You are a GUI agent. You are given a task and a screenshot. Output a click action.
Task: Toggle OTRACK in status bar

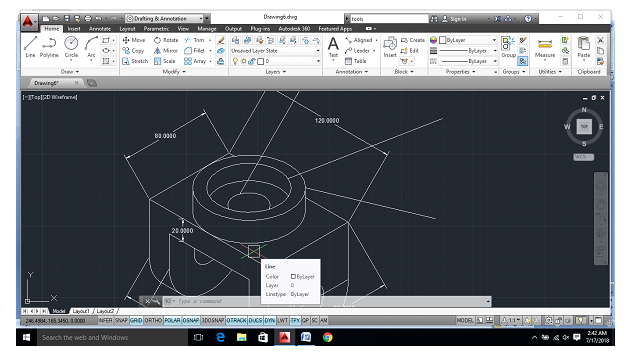tap(236, 320)
